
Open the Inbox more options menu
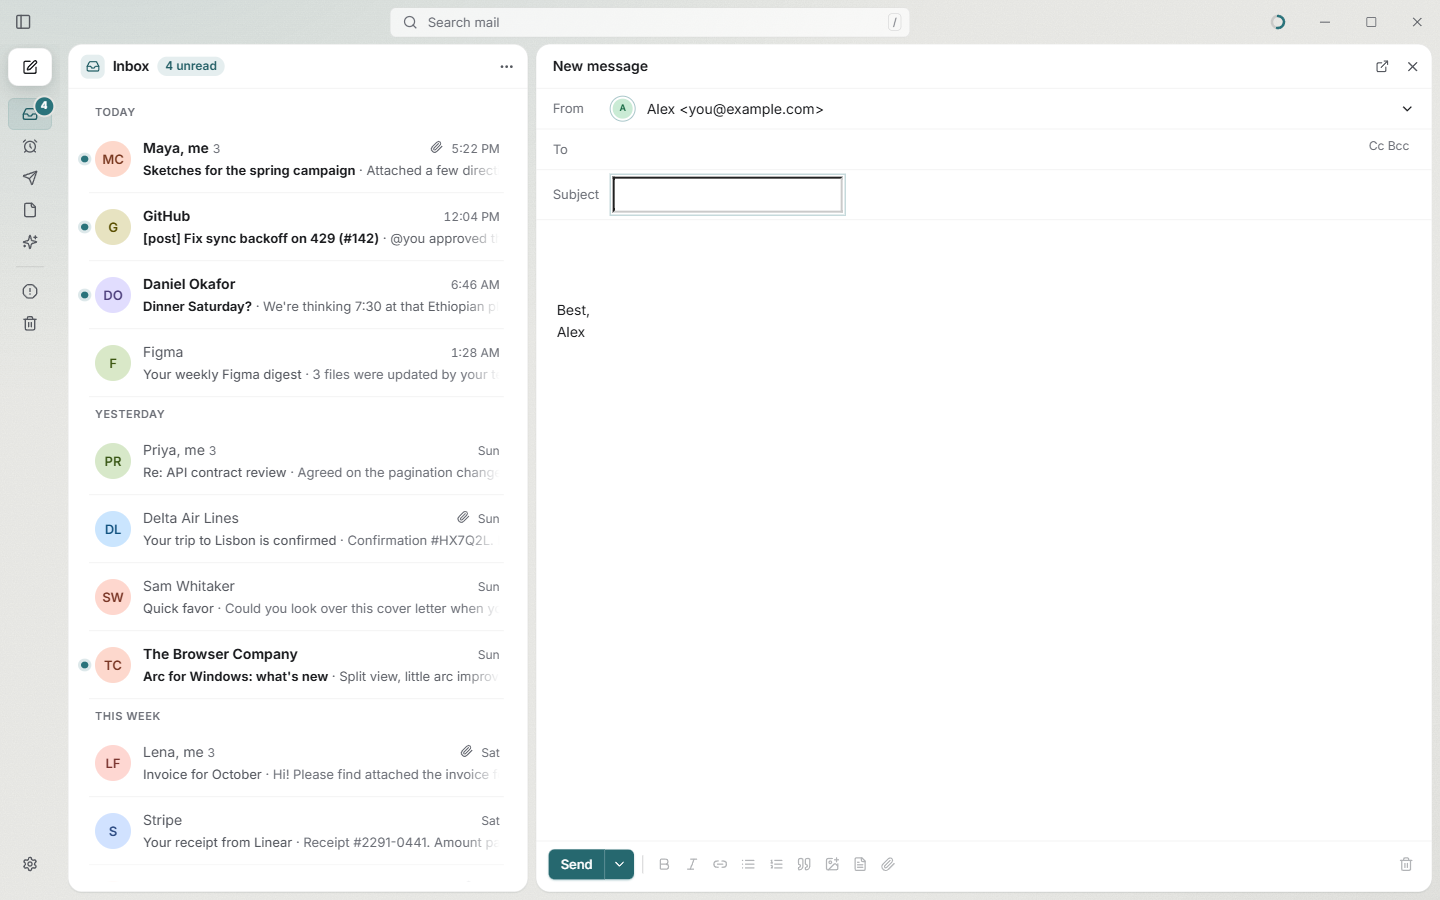507,67
